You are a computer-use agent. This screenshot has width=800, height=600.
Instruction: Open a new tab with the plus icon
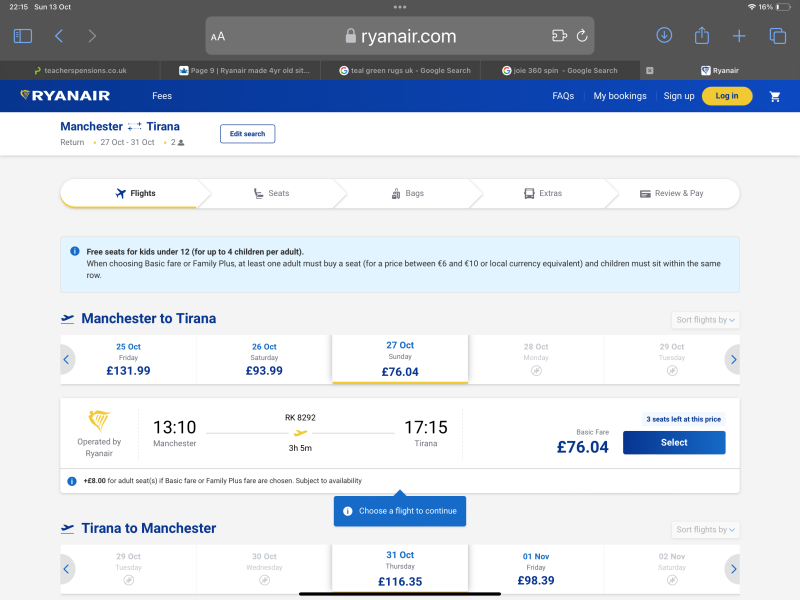[739, 34]
